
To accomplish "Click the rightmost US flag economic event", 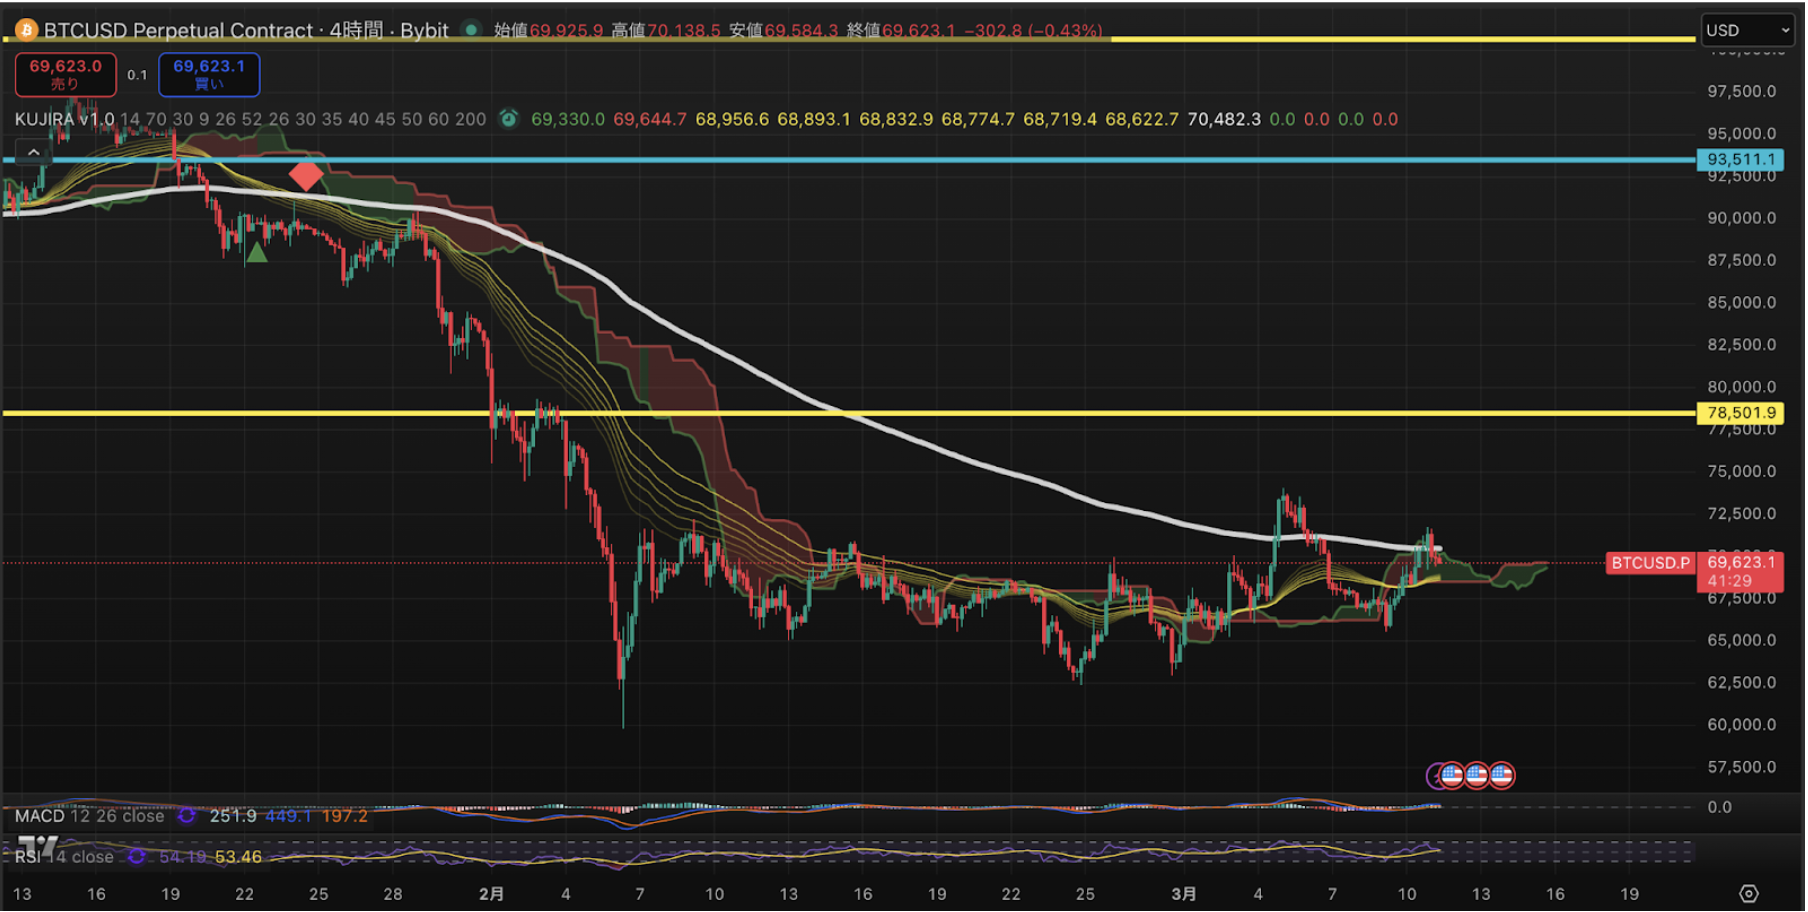I will point(1501,775).
